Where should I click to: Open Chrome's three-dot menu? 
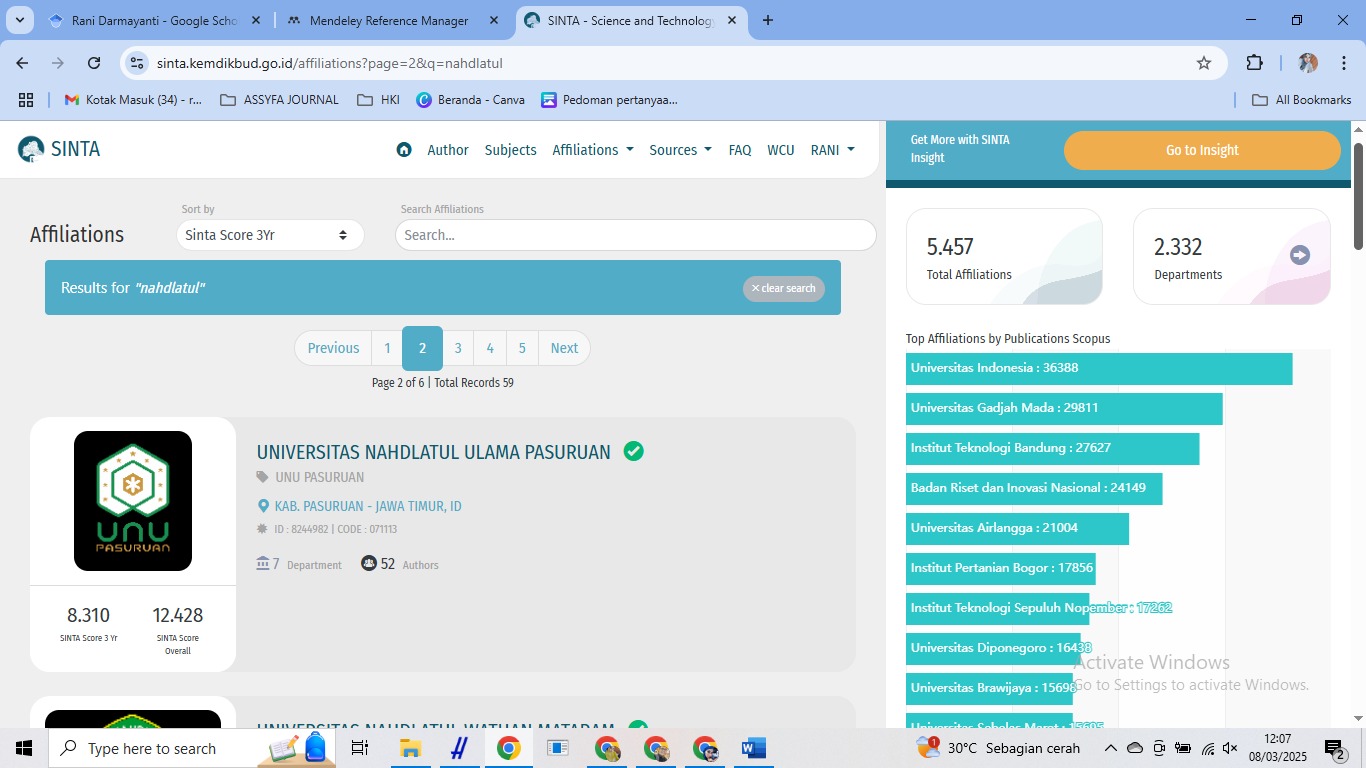tap(1344, 63)
